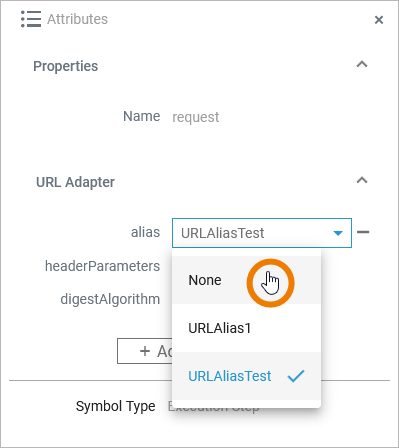Click the Name property label
The image size is (399, 448).
pyautogui.click(x=142, y=116)
